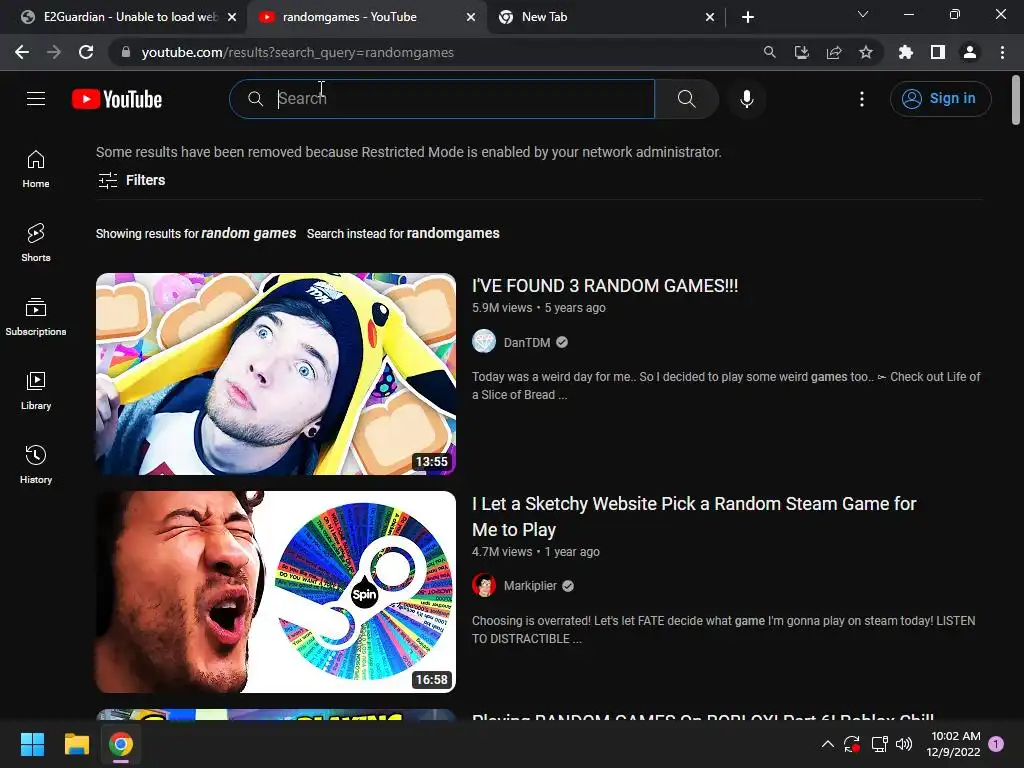This screenshot has height=768, width=1024.
Task: Open Windows Start menu
Action: (x=32, y=744)
